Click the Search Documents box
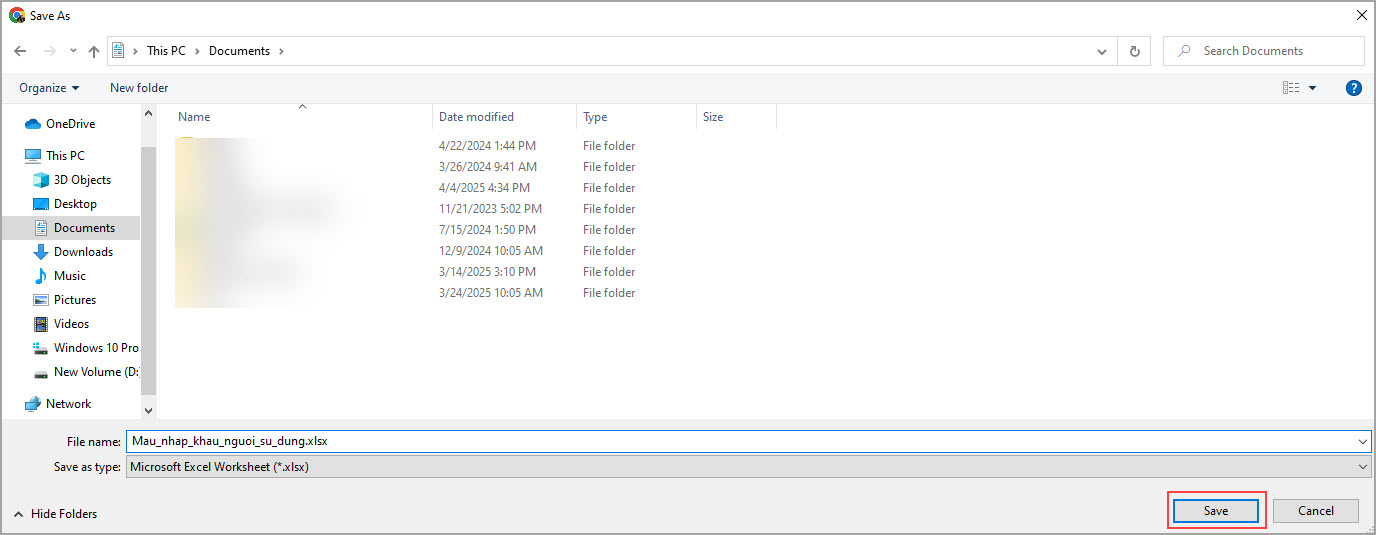 1264,51
